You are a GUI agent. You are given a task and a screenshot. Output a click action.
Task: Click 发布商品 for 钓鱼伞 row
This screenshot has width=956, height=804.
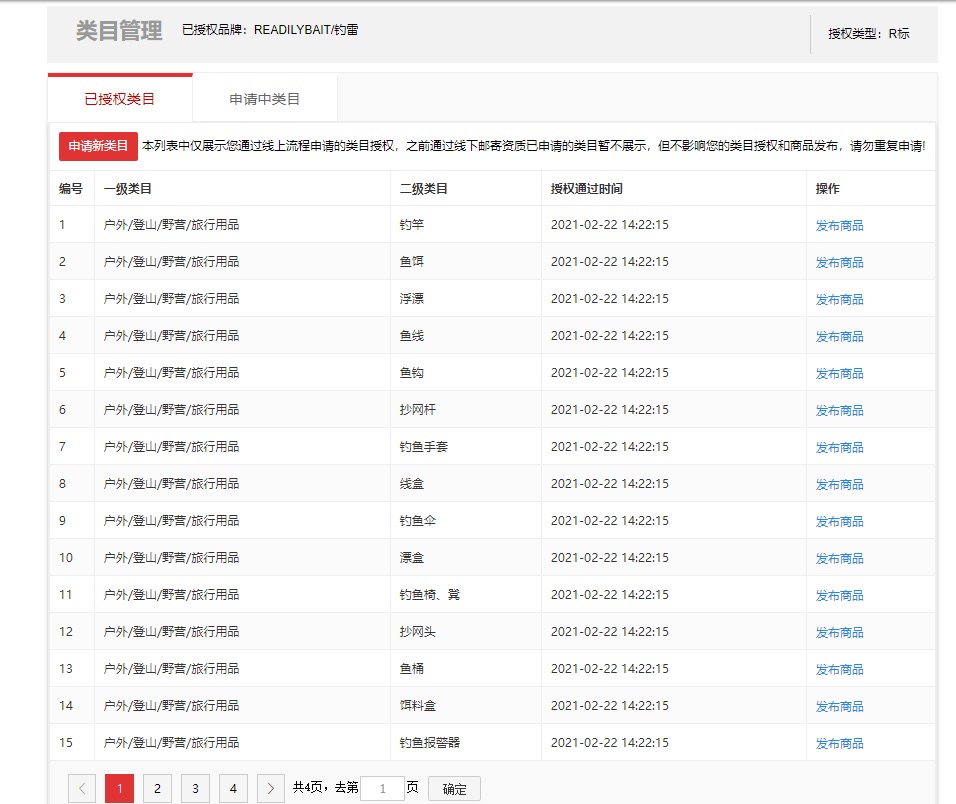pyautogui.click(x=839, y=522)
